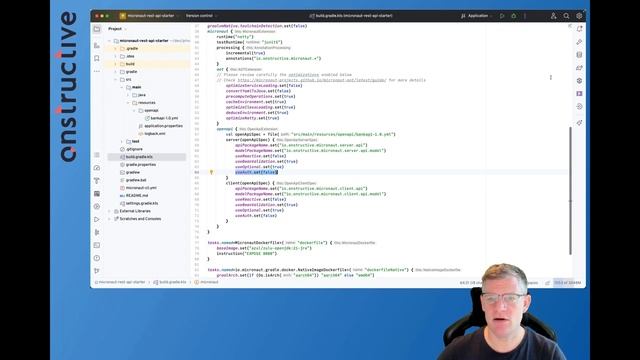Screen dimensions: 640x360
Task: Click the Debug bug icon
Action: [x=513, y=16]
